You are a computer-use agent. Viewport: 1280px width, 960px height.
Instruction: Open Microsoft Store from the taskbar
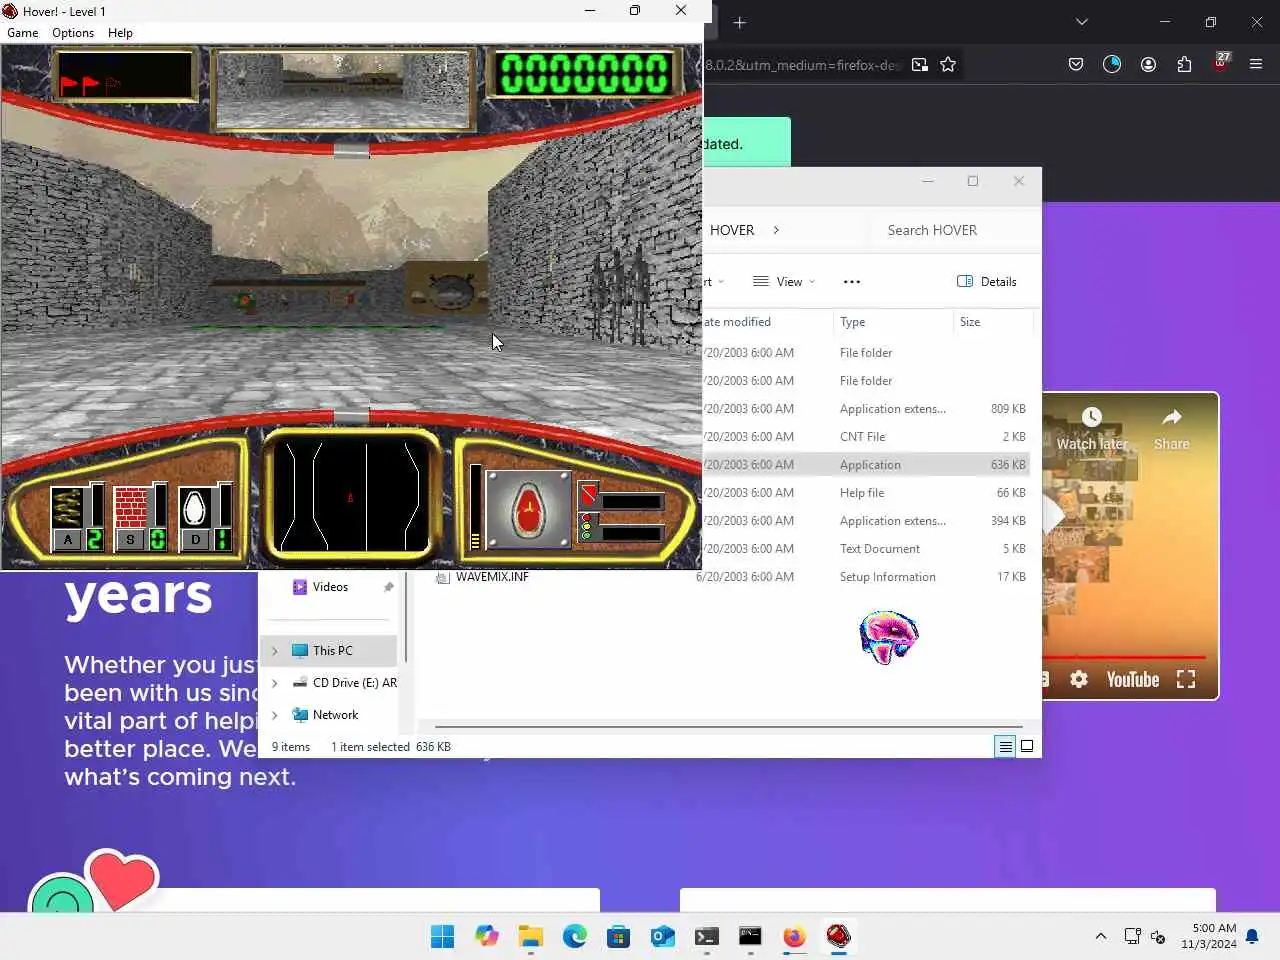(x=619, y=936)
